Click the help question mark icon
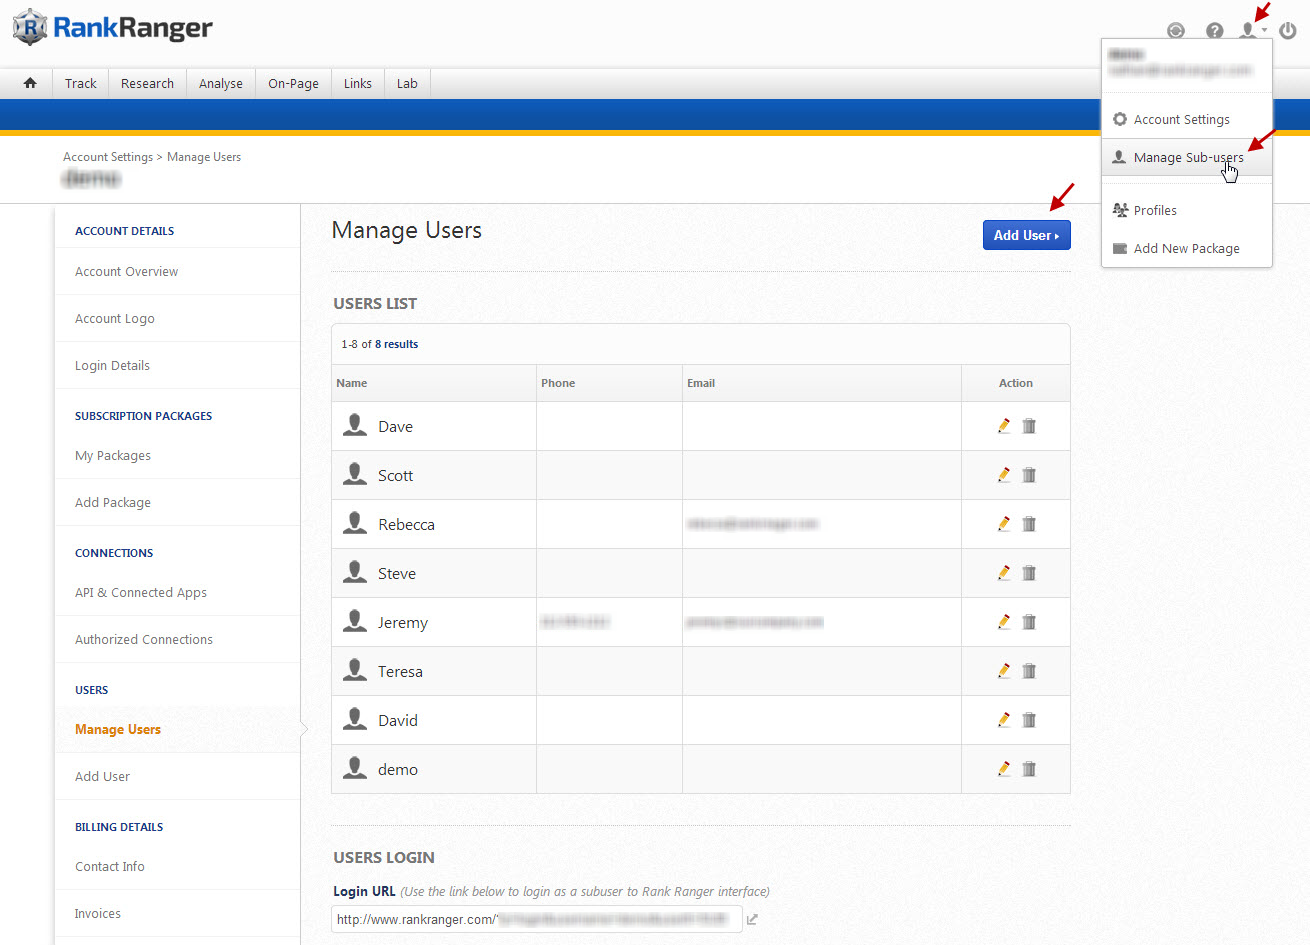The width and height of the screenshot is (1310, 945). coord(1214,31)
